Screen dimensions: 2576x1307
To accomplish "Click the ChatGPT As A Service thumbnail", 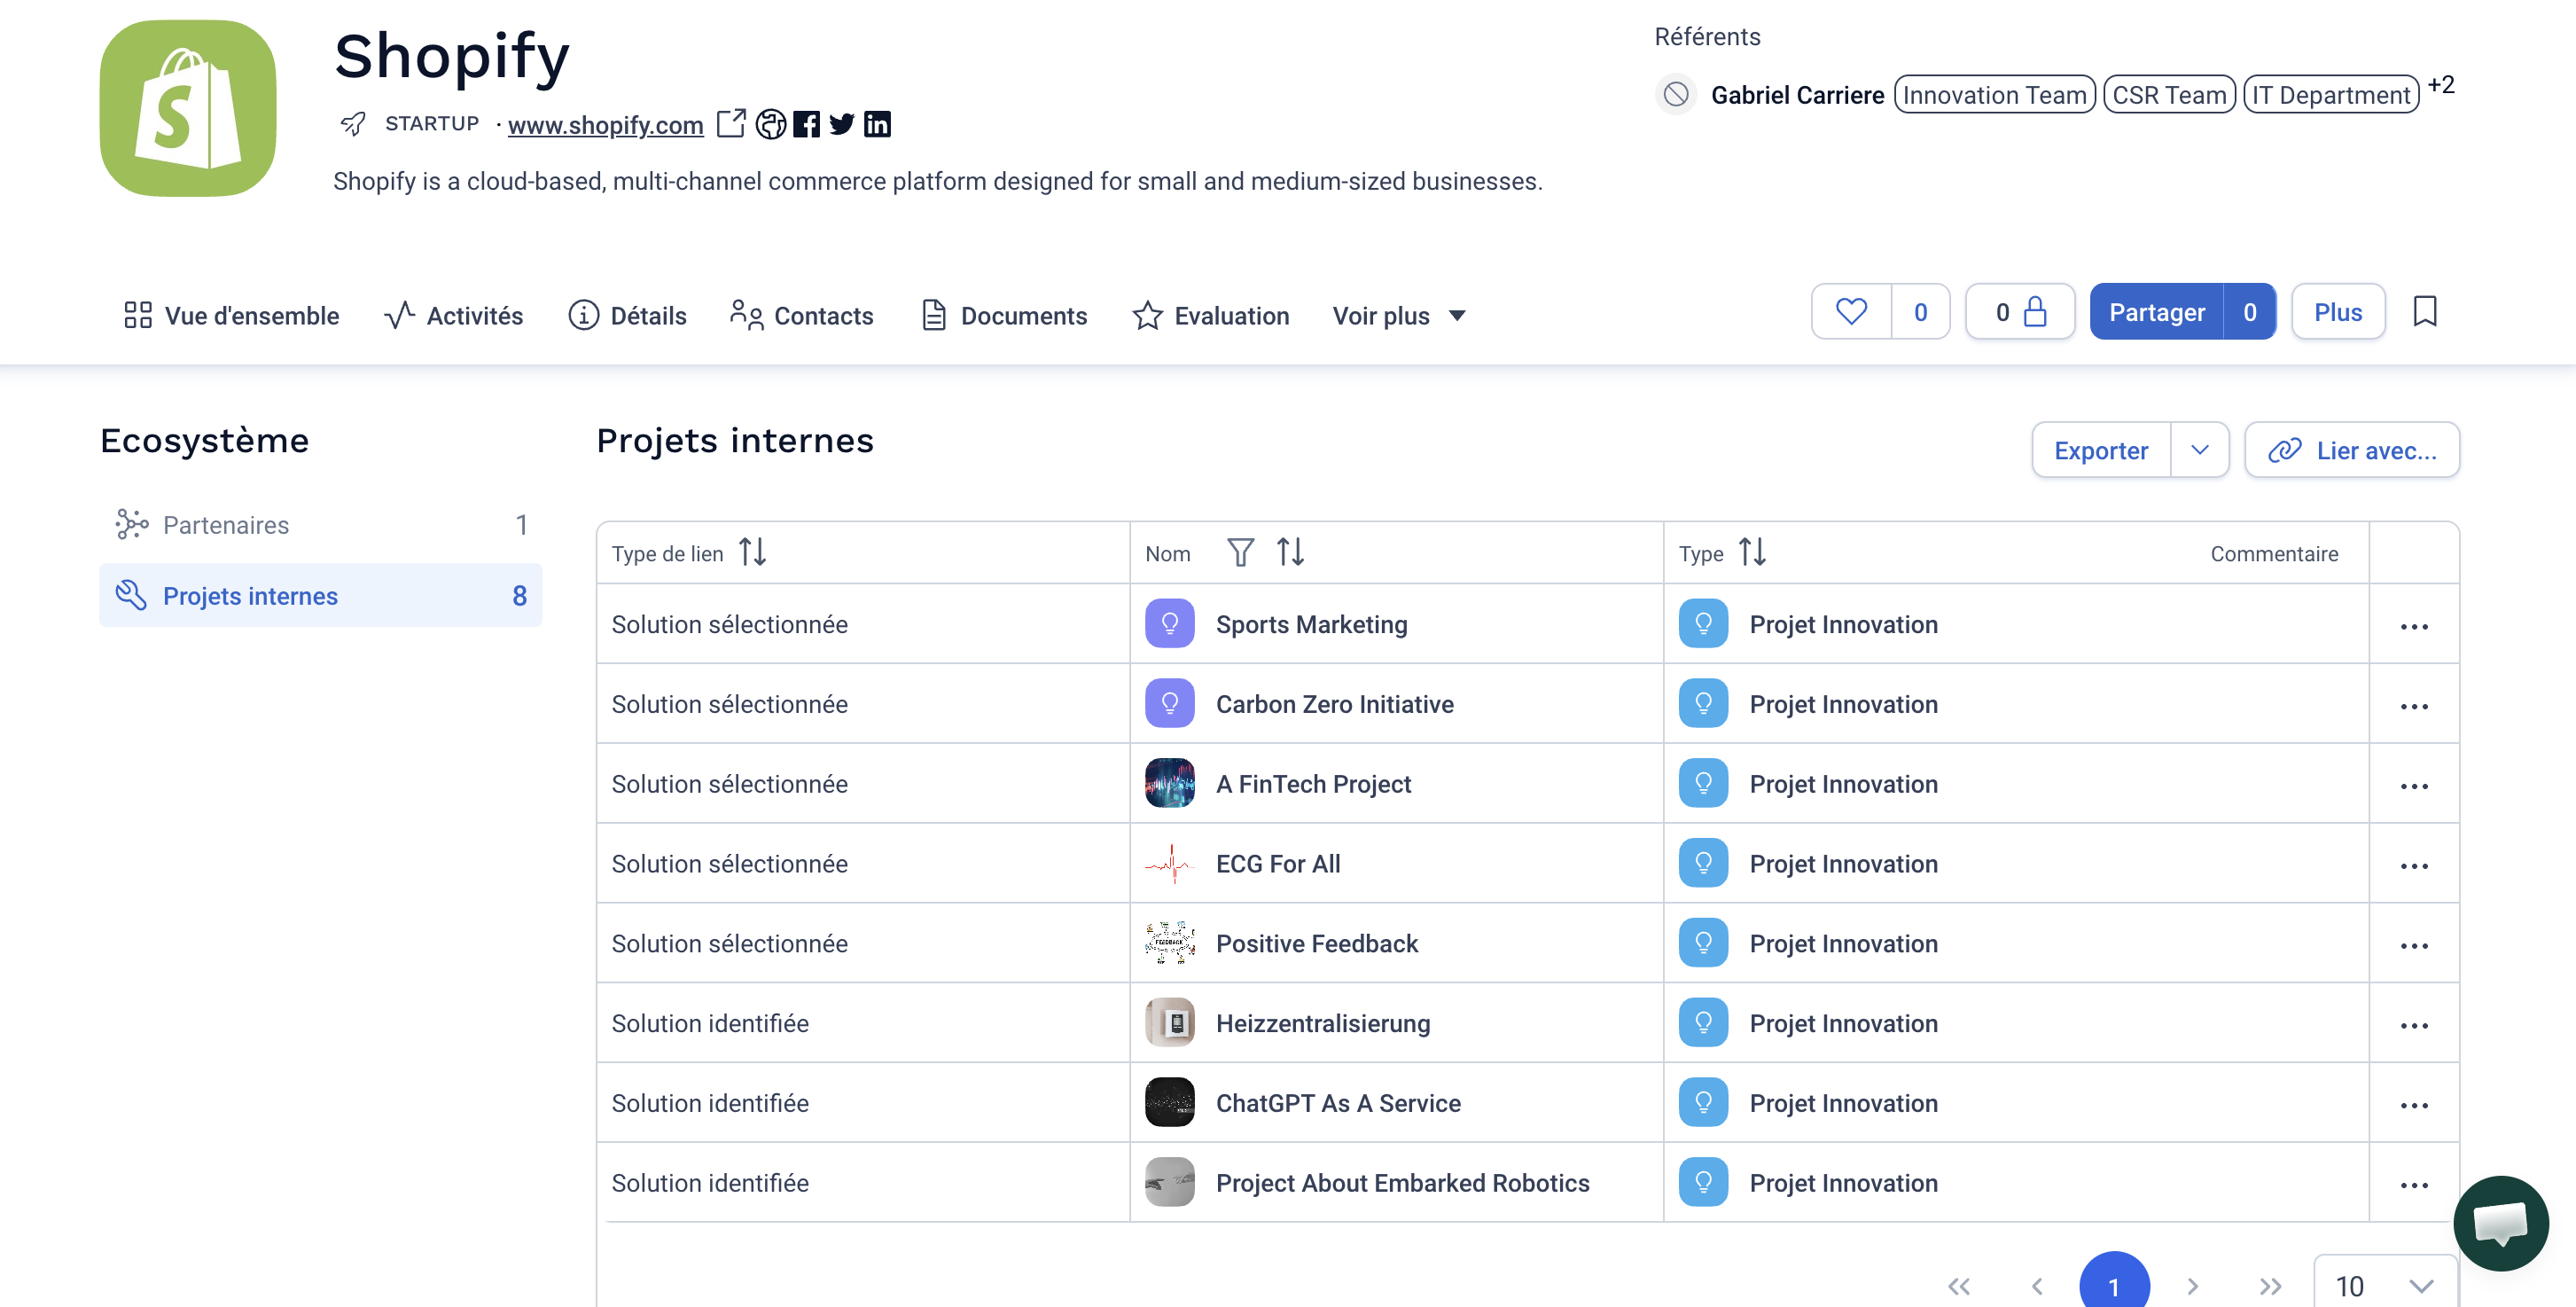I will (1170, 1104).
